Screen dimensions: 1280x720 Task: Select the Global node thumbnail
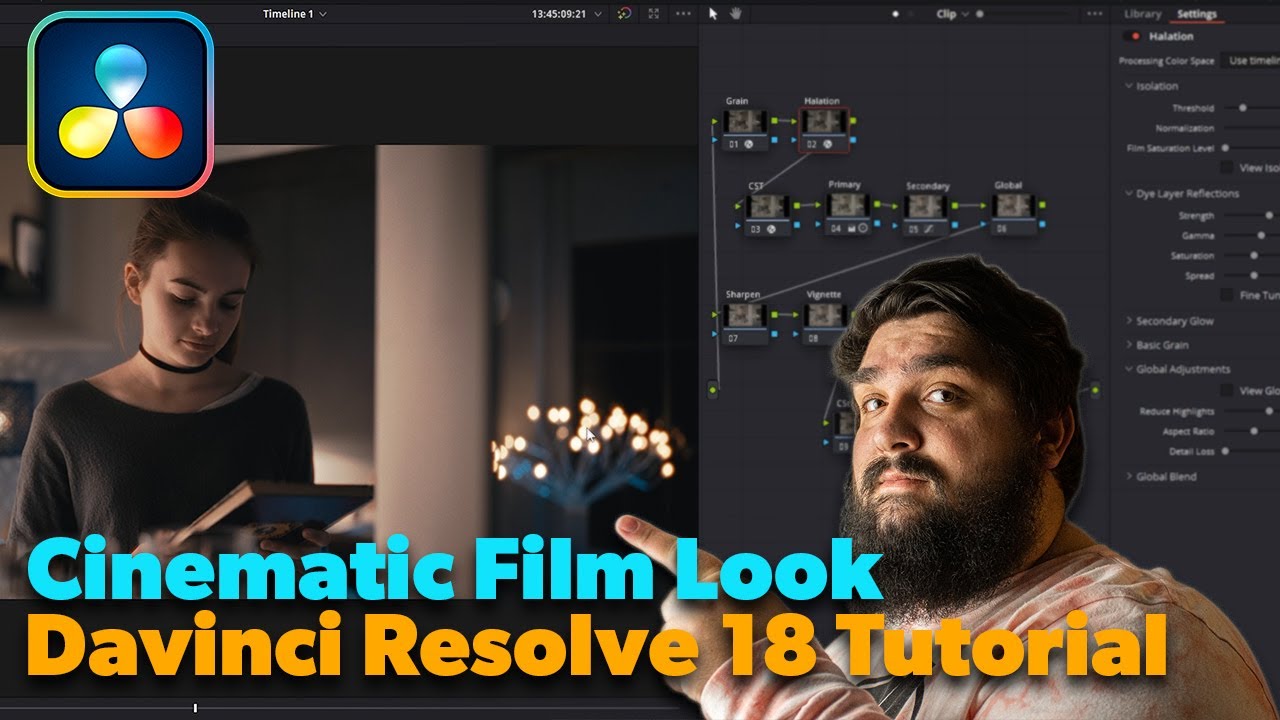(x=1013, y=206)
